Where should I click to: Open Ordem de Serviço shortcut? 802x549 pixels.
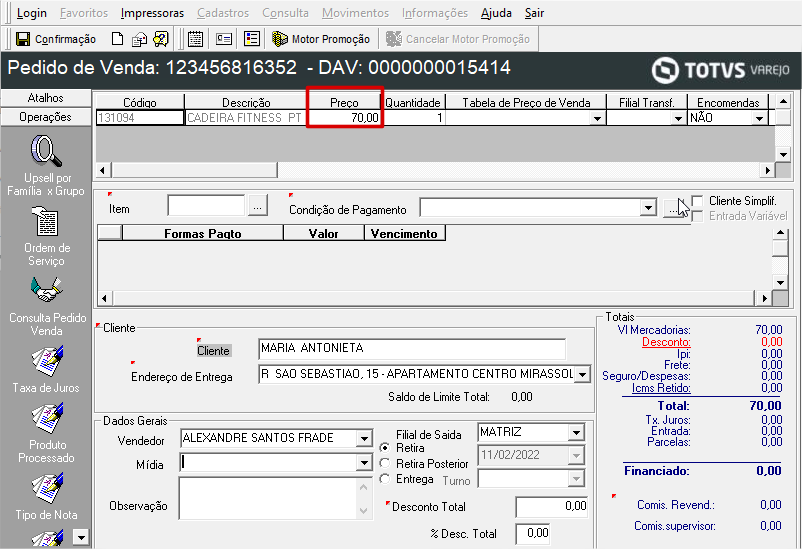[46, 236]
